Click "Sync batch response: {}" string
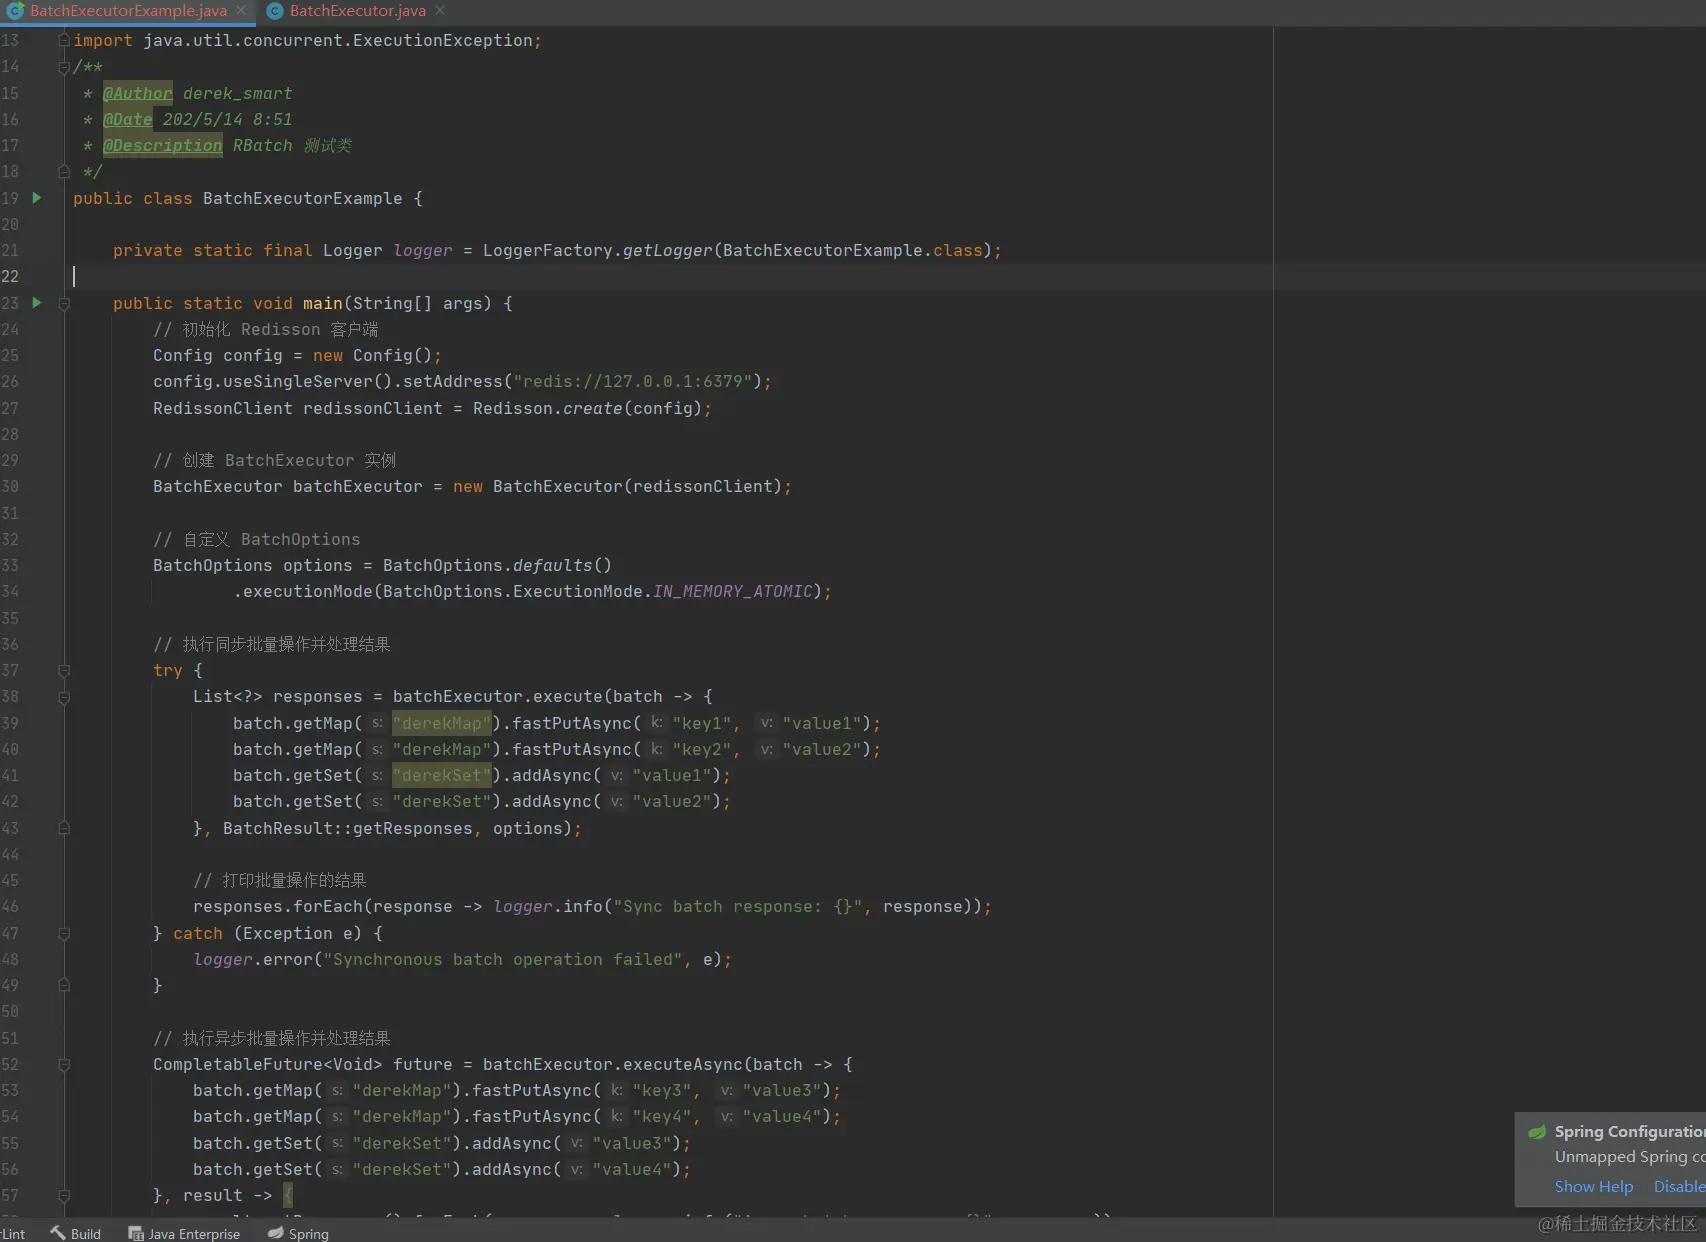The image size is (1706, 1242). pos(737,906)
